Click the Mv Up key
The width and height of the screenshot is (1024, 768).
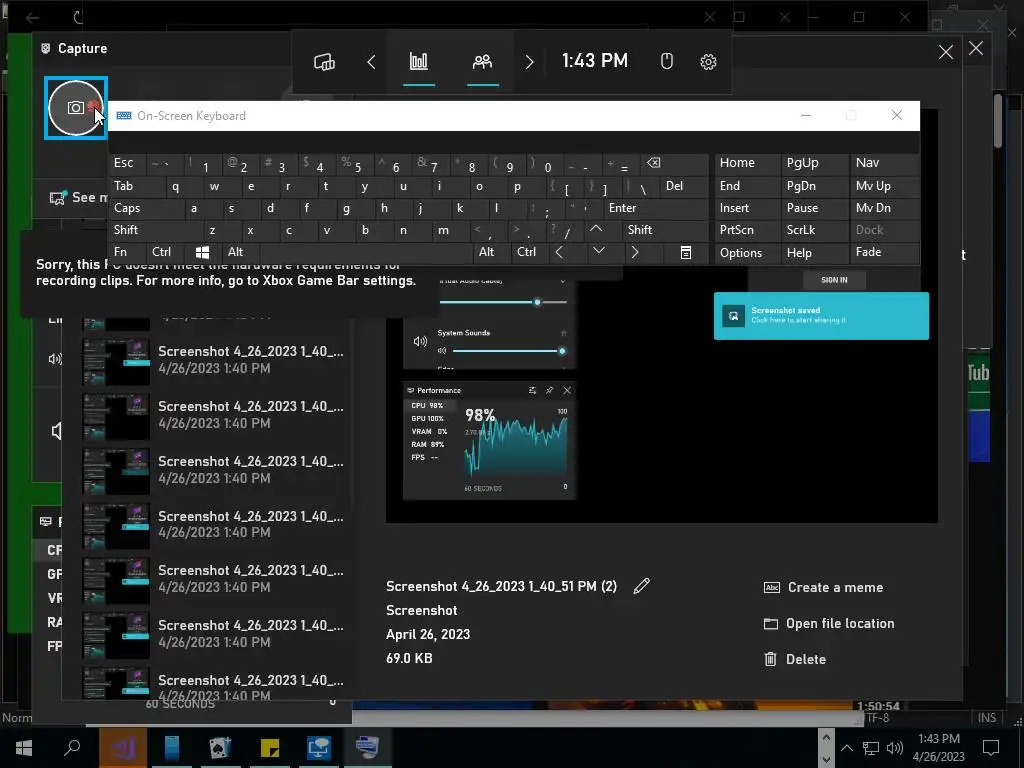point(885,186)
